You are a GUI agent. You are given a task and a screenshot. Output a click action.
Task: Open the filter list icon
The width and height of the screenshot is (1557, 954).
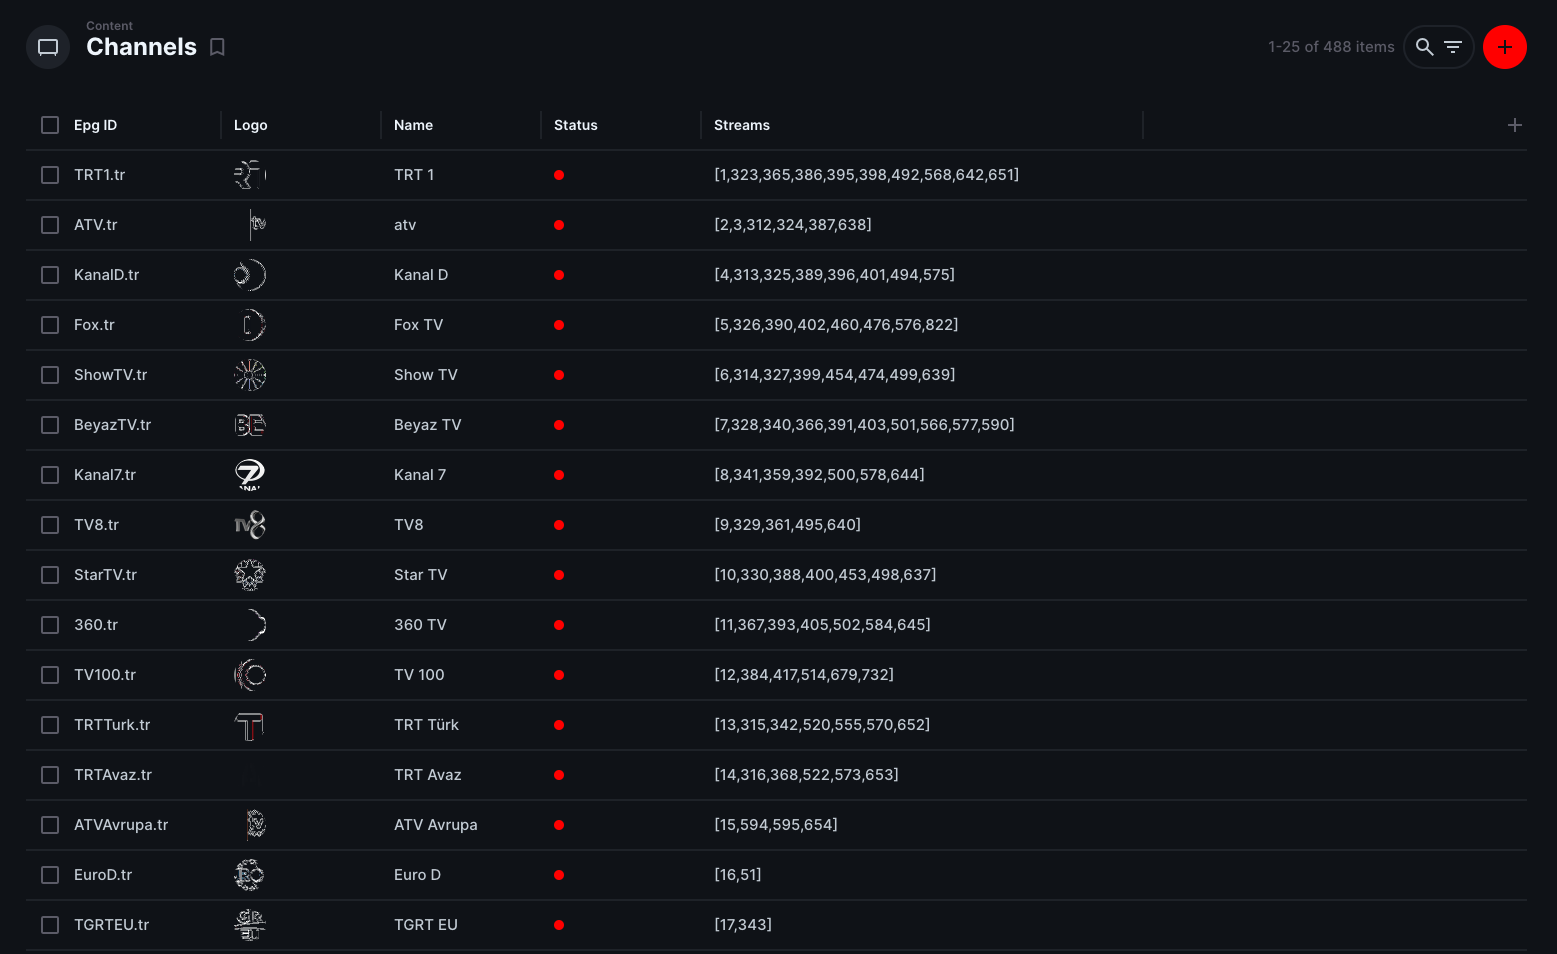point(1453,47)
